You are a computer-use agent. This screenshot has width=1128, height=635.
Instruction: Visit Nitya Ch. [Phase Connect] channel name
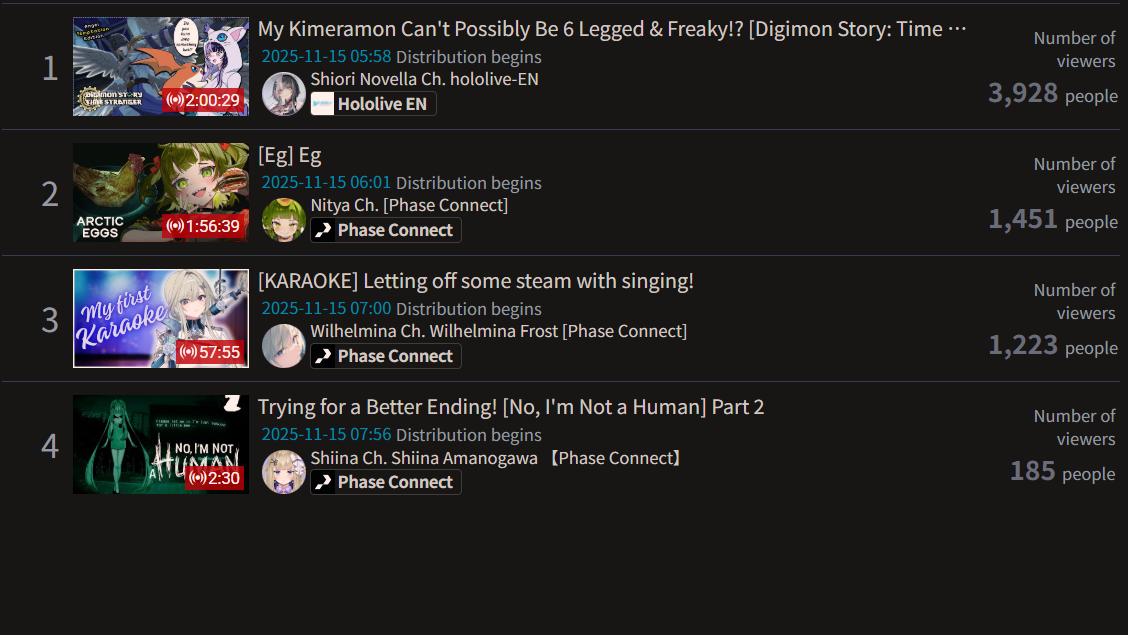coord(409,205)
